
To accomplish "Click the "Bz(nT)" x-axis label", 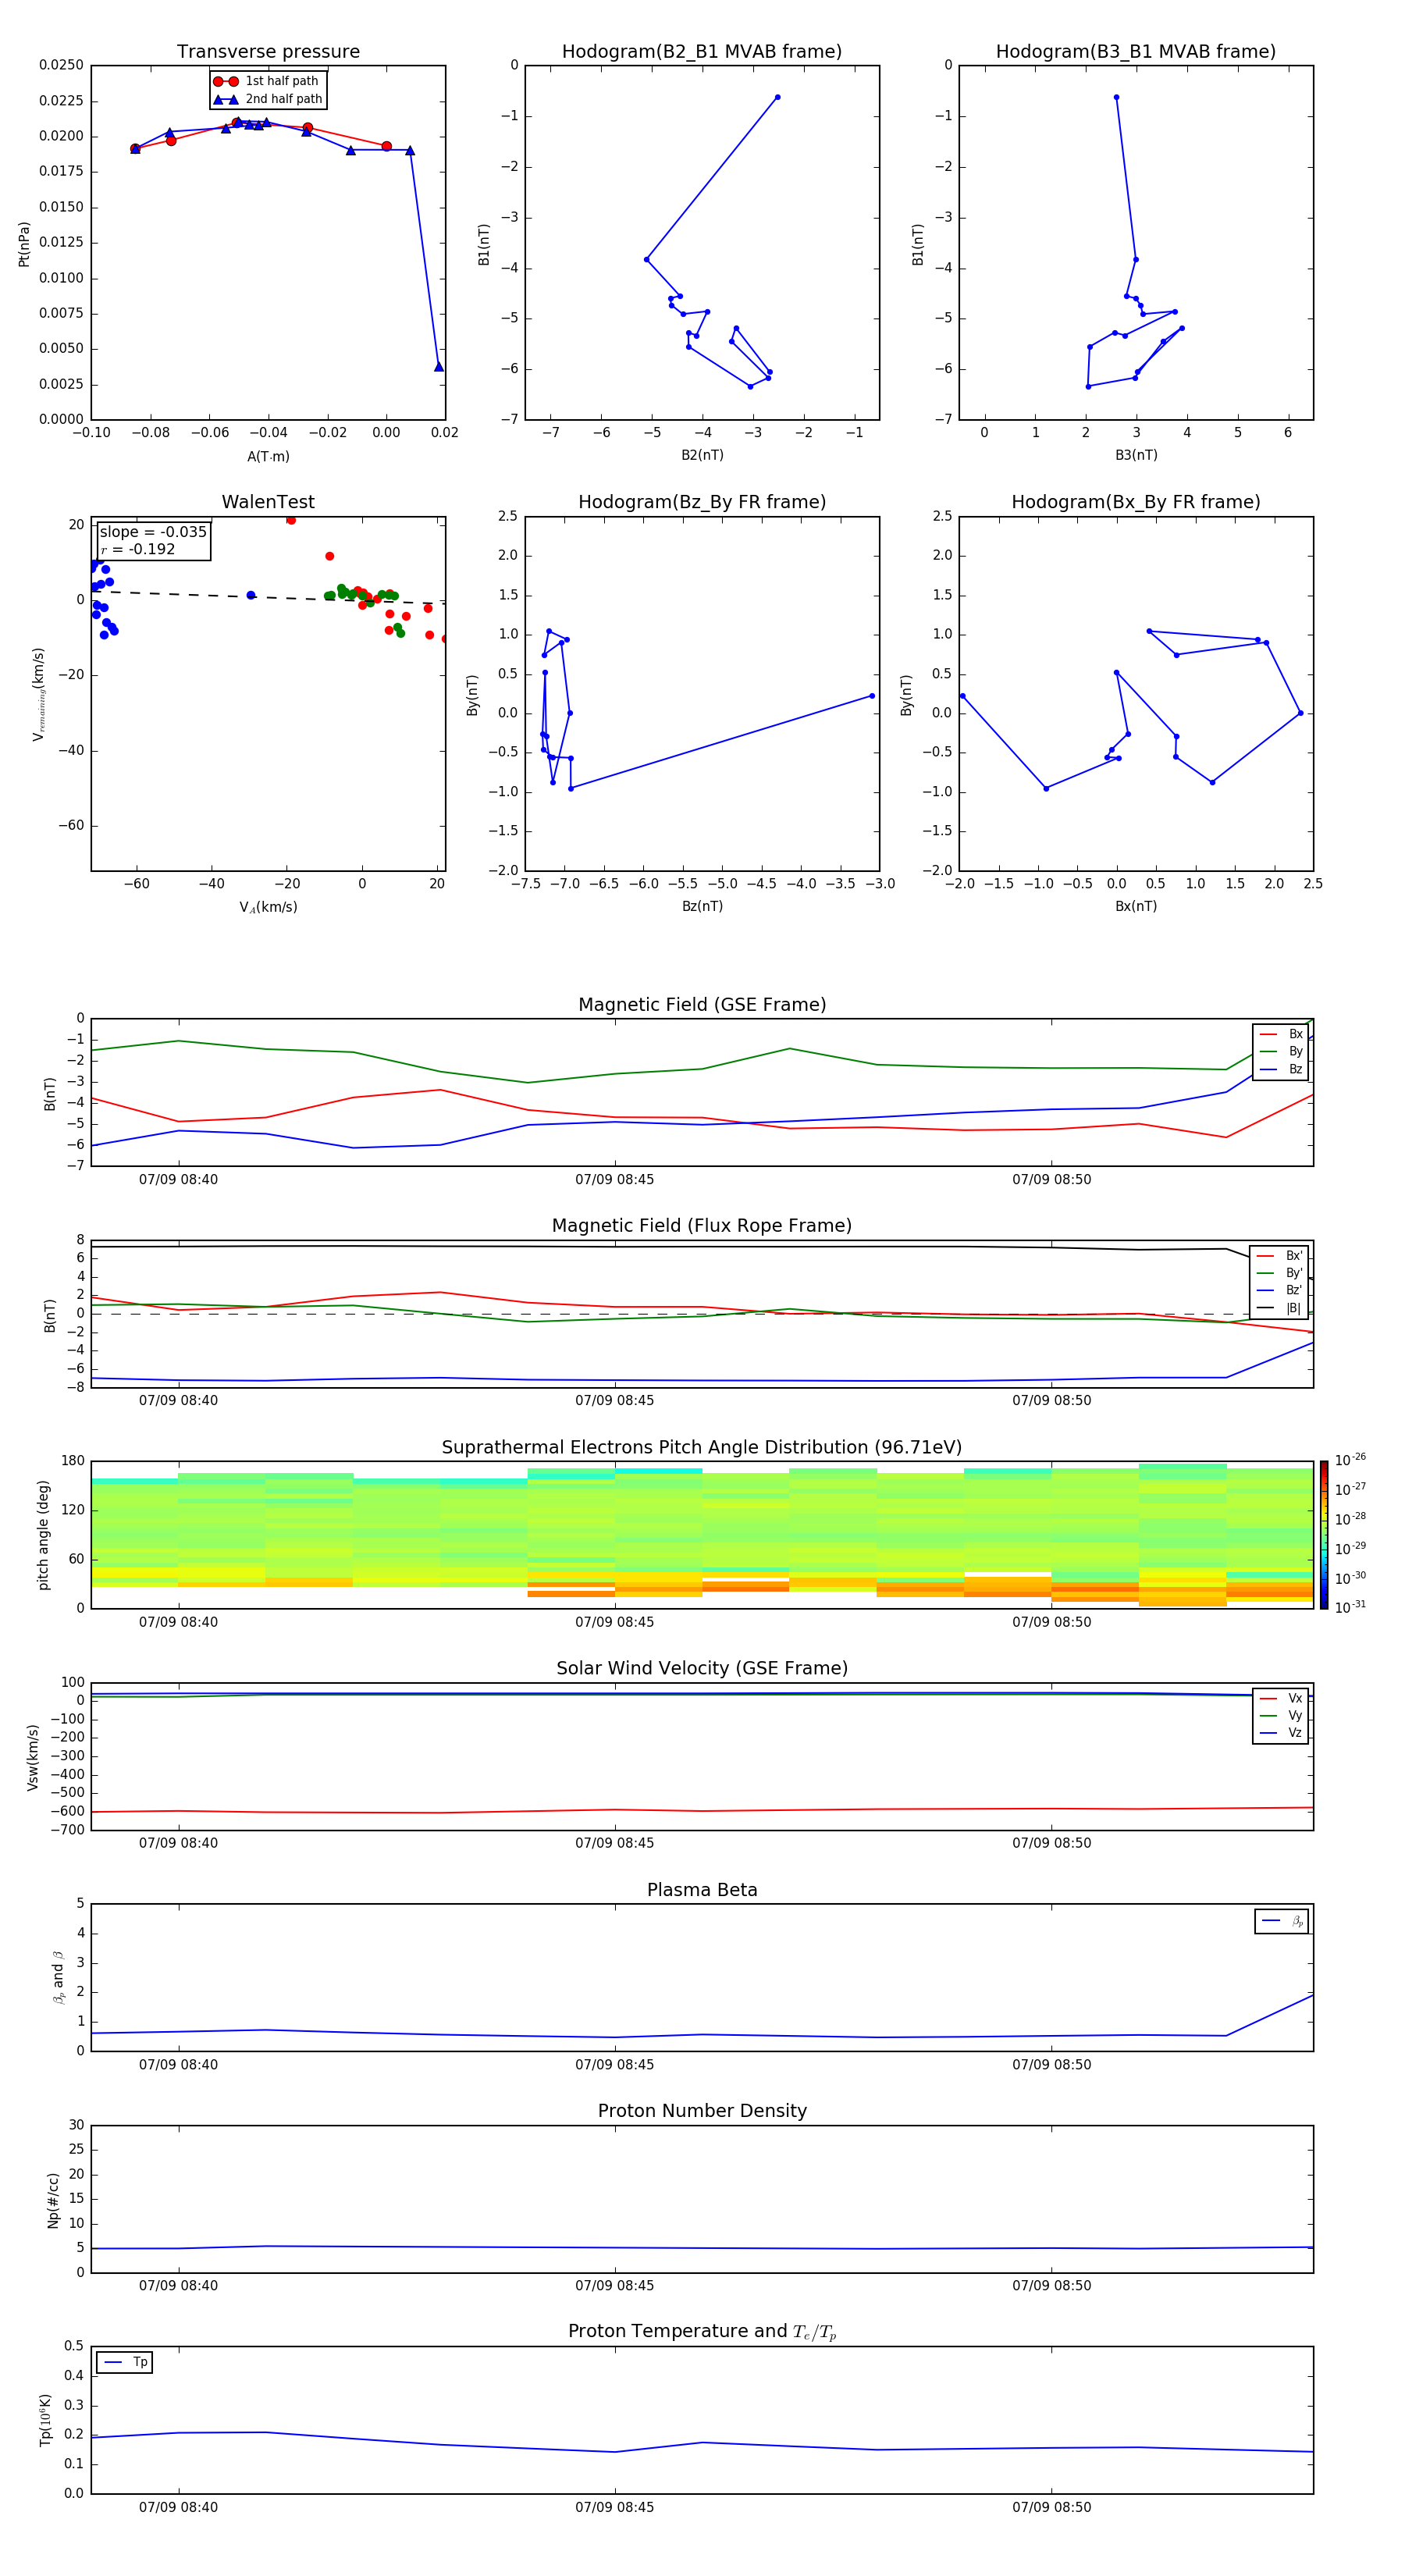I will pyautogui.click(x=702, y=906).
